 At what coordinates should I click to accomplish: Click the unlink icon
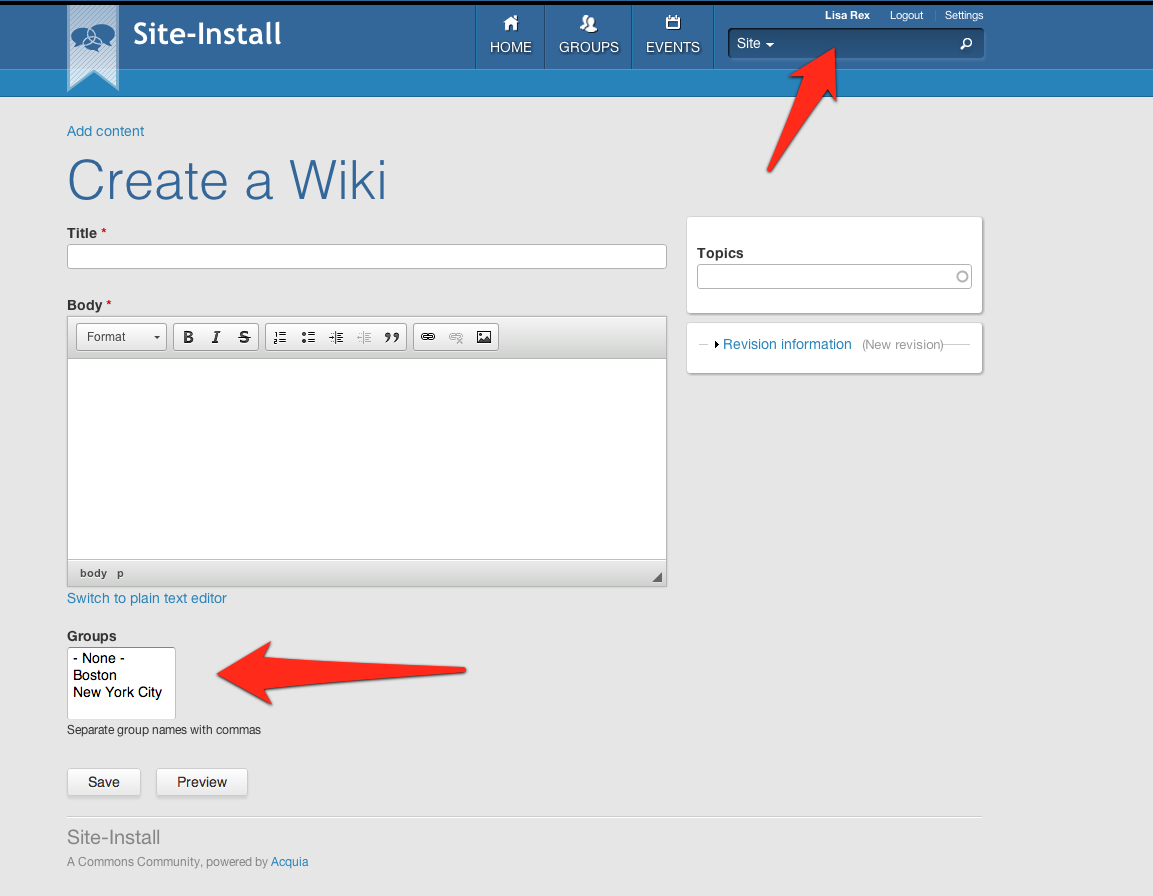456,337
